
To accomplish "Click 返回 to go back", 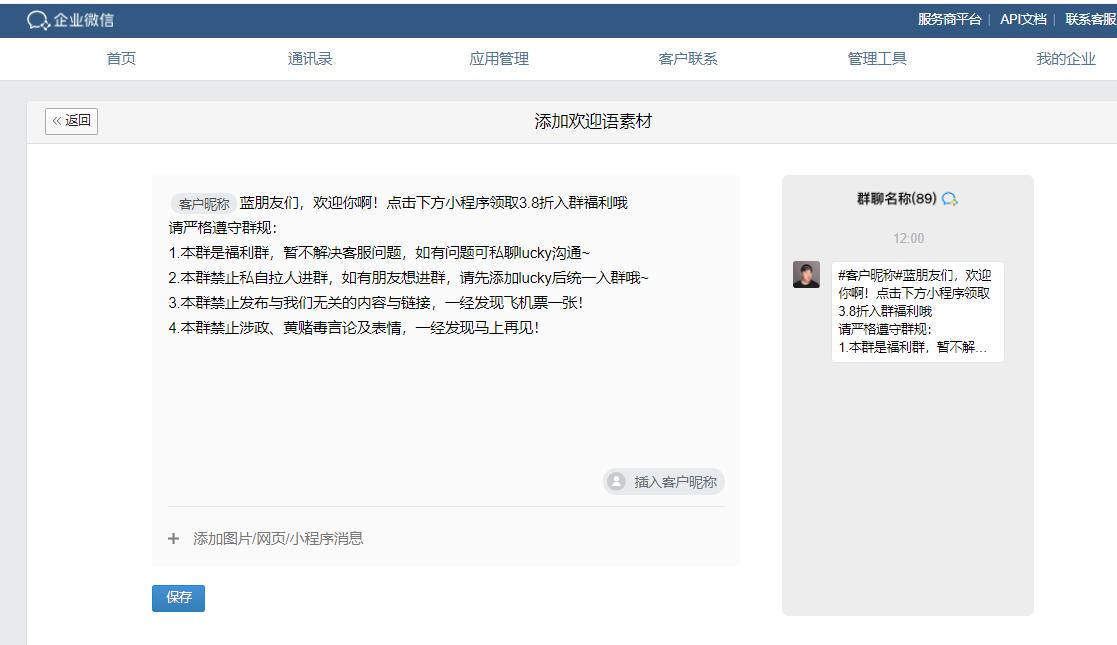I will click(x=70, y=121).
